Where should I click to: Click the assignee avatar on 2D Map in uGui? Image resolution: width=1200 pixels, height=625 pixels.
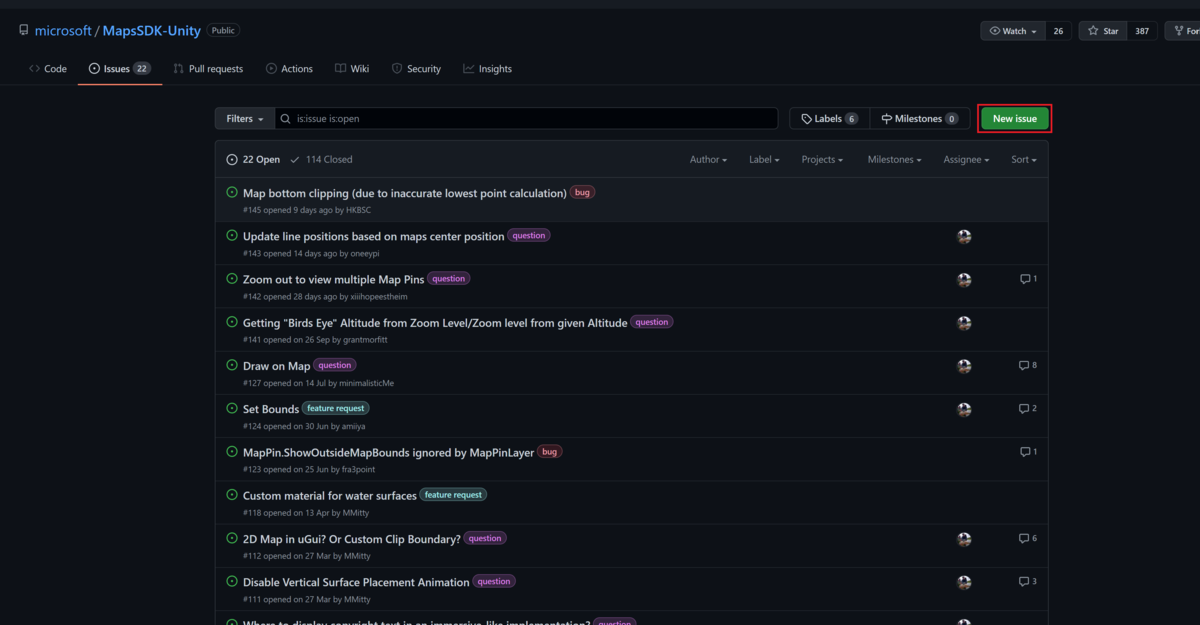click(x=964, y=539)
